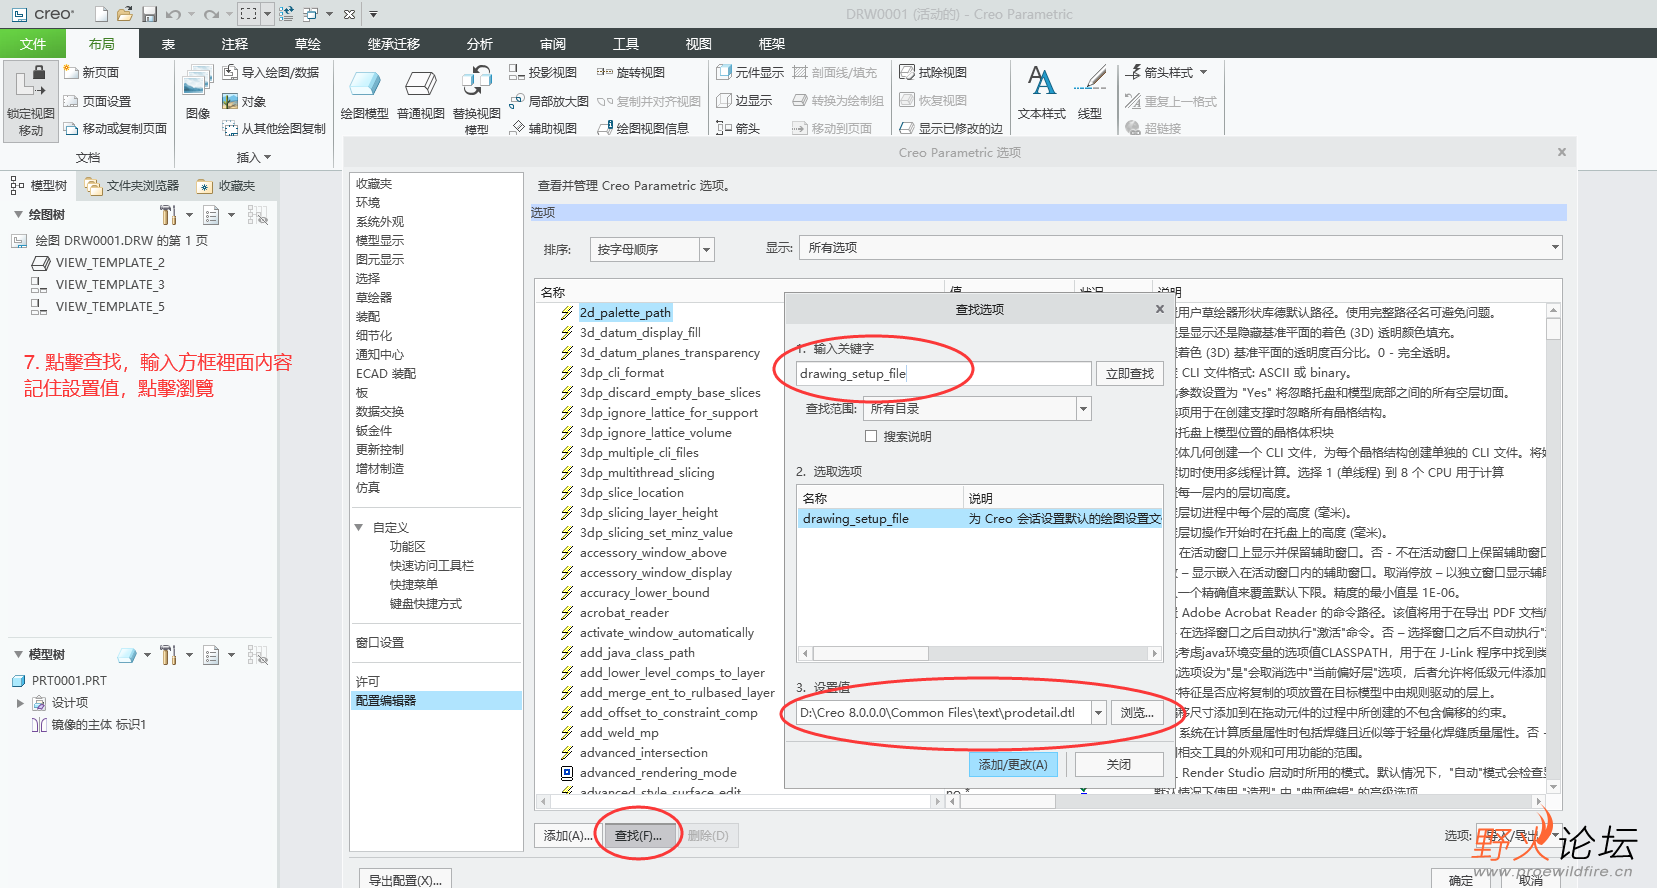Click the 查找(F)... button
The image size is (1657, 888).
638,835
